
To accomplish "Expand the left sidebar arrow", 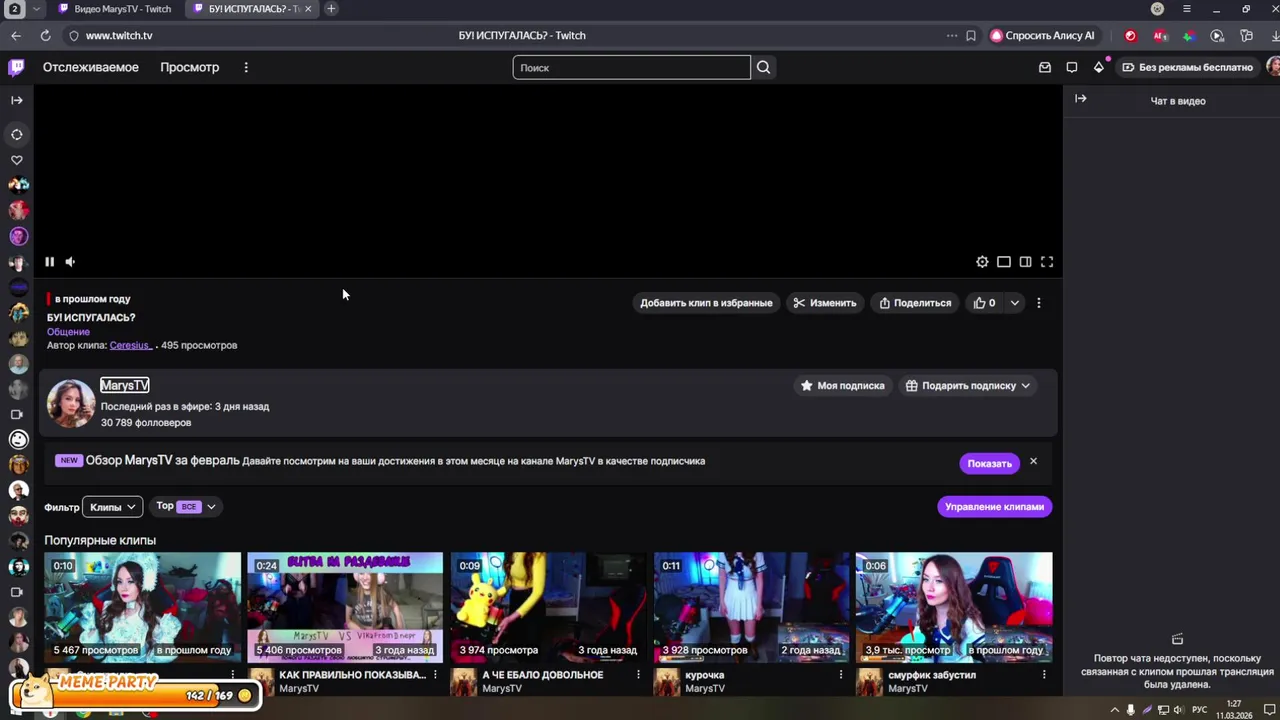I will click(17, 100).
